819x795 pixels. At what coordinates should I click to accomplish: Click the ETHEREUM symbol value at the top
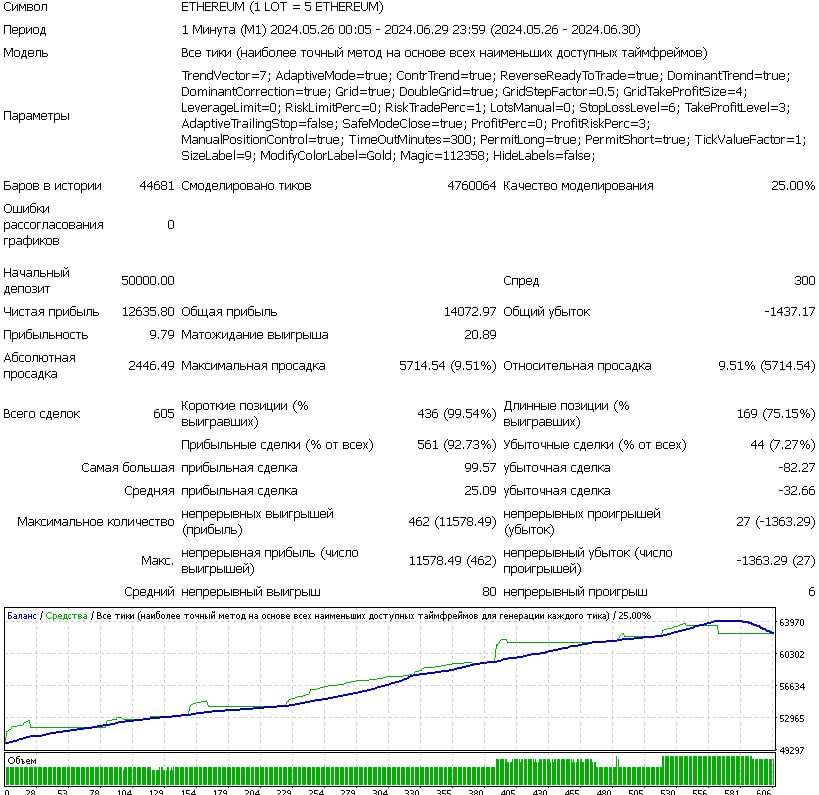point(282,7)
